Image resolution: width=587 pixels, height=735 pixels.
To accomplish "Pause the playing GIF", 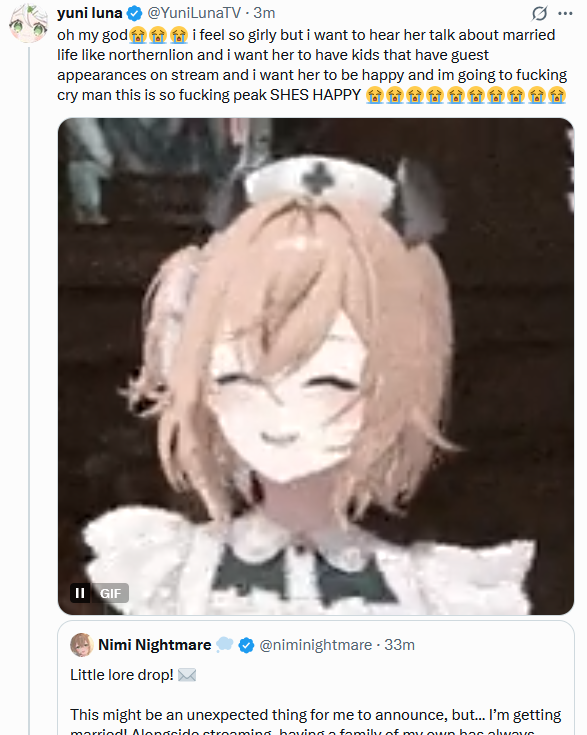I will 80,593.
